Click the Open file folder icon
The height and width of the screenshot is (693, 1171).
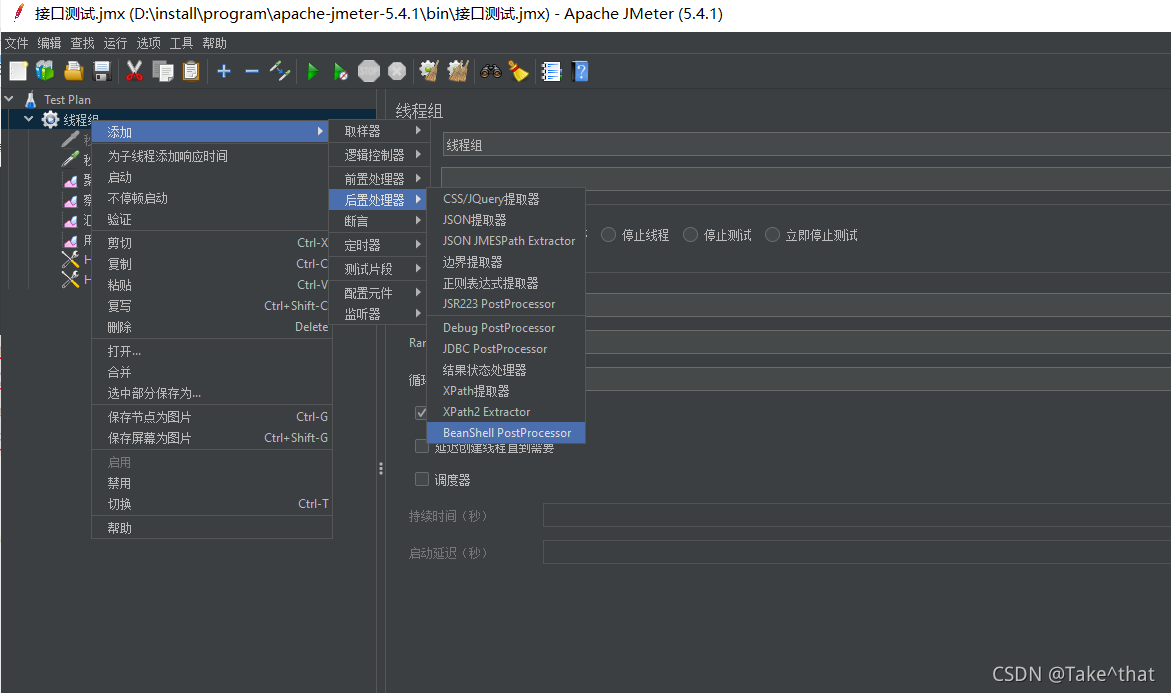pyautogui.click(x=73, y=72)
